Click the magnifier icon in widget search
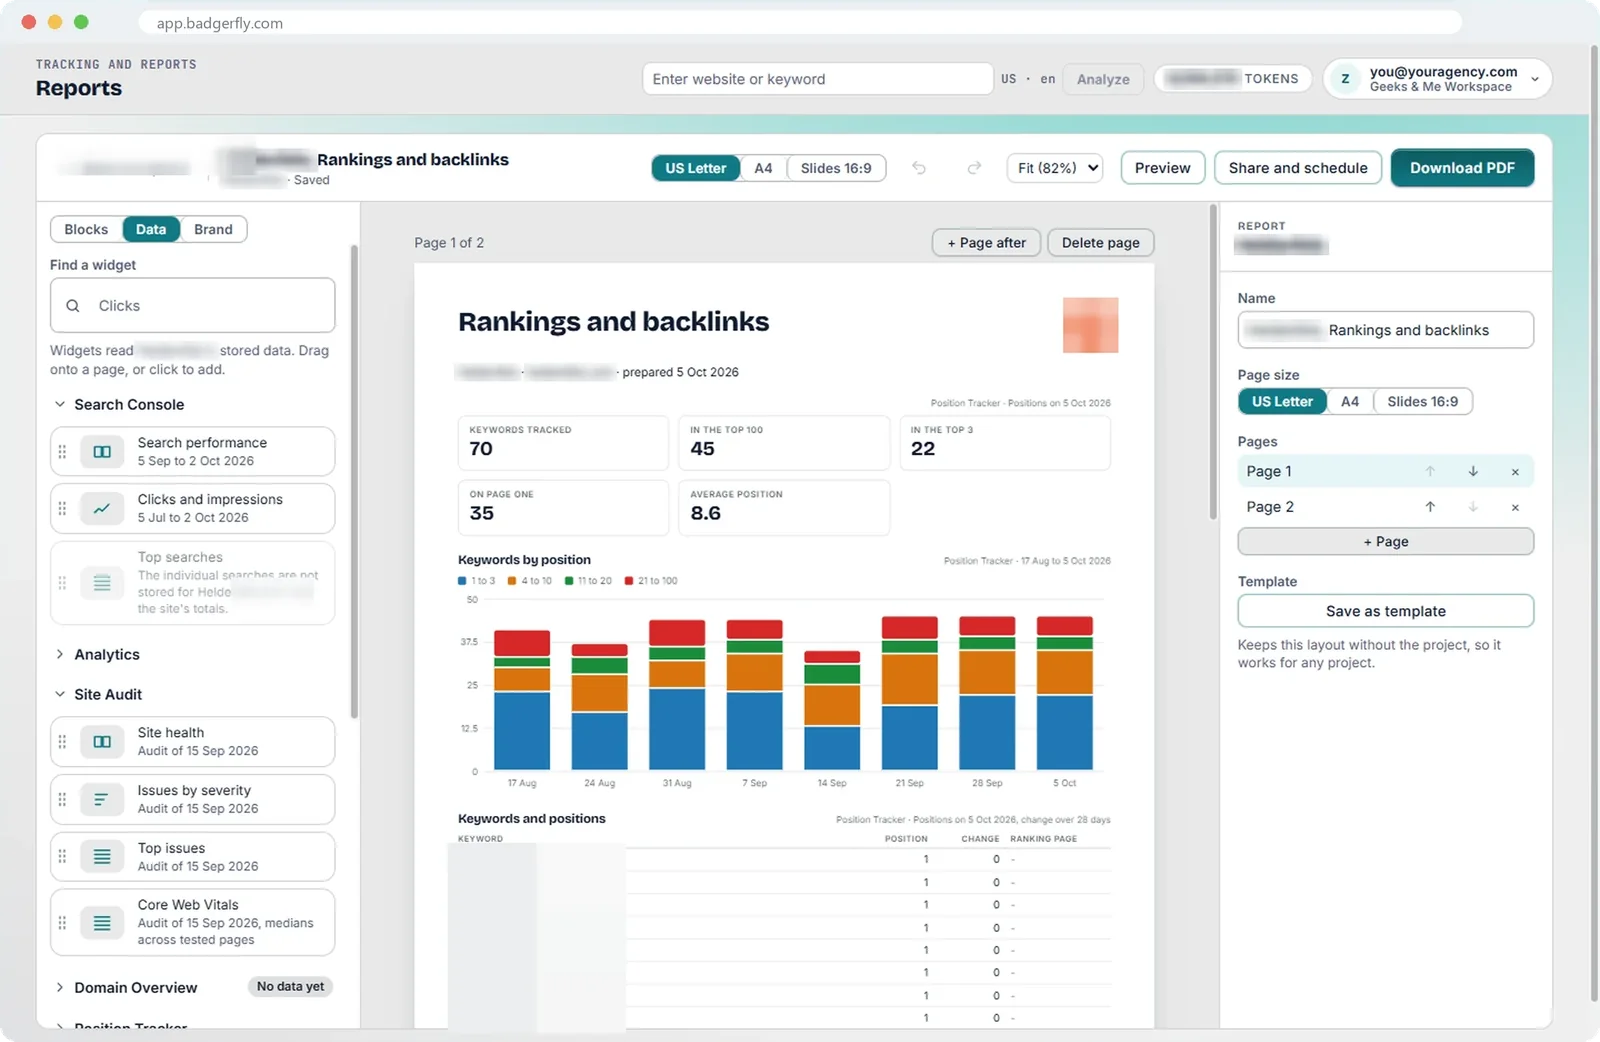 pyautogui.click(x=73, y=306)
